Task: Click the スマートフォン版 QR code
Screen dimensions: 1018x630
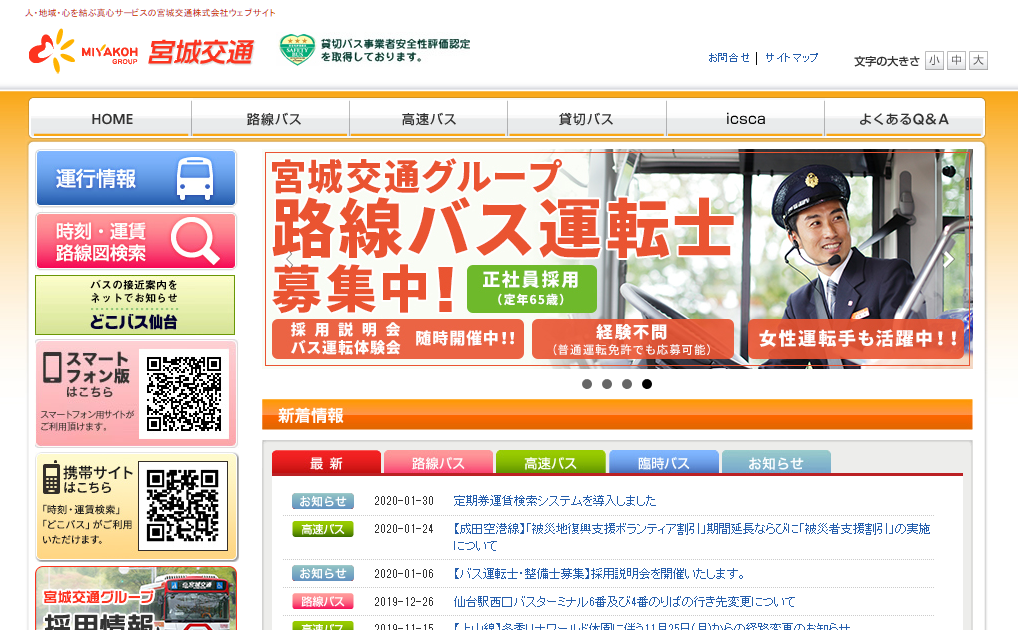Action: [x=184, y=394]
